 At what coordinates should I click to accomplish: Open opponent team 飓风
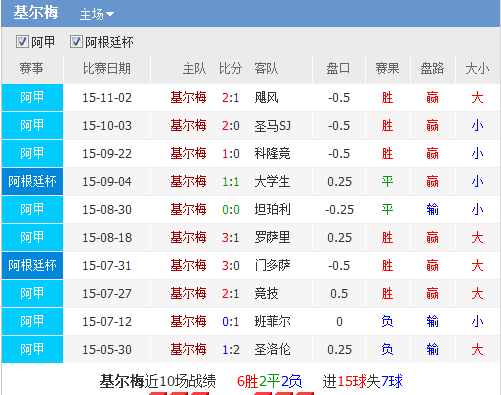pos(266,98)
